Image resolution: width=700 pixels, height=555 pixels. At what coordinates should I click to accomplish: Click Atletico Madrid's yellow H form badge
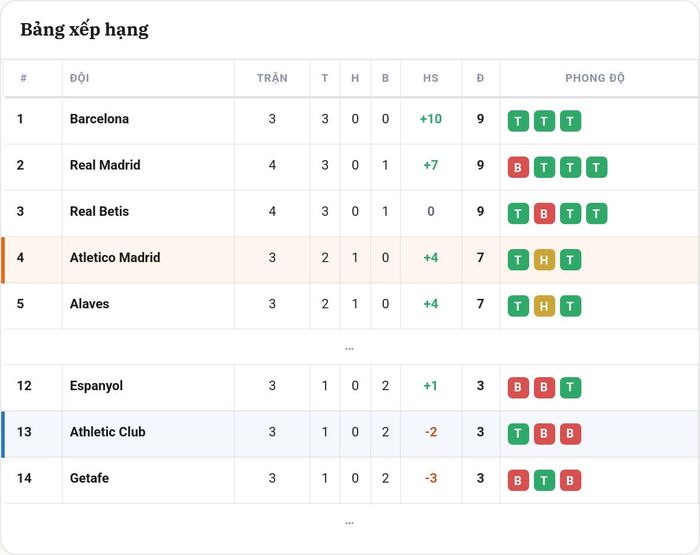point(544,260)
